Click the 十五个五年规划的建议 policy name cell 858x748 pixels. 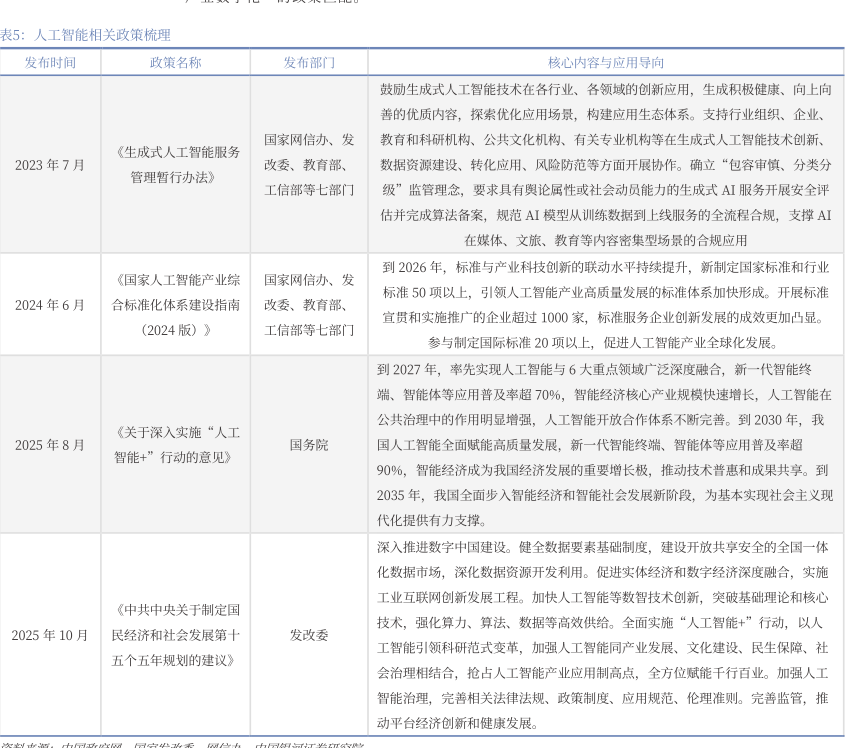pyautogui.click(x=176, y=635)
